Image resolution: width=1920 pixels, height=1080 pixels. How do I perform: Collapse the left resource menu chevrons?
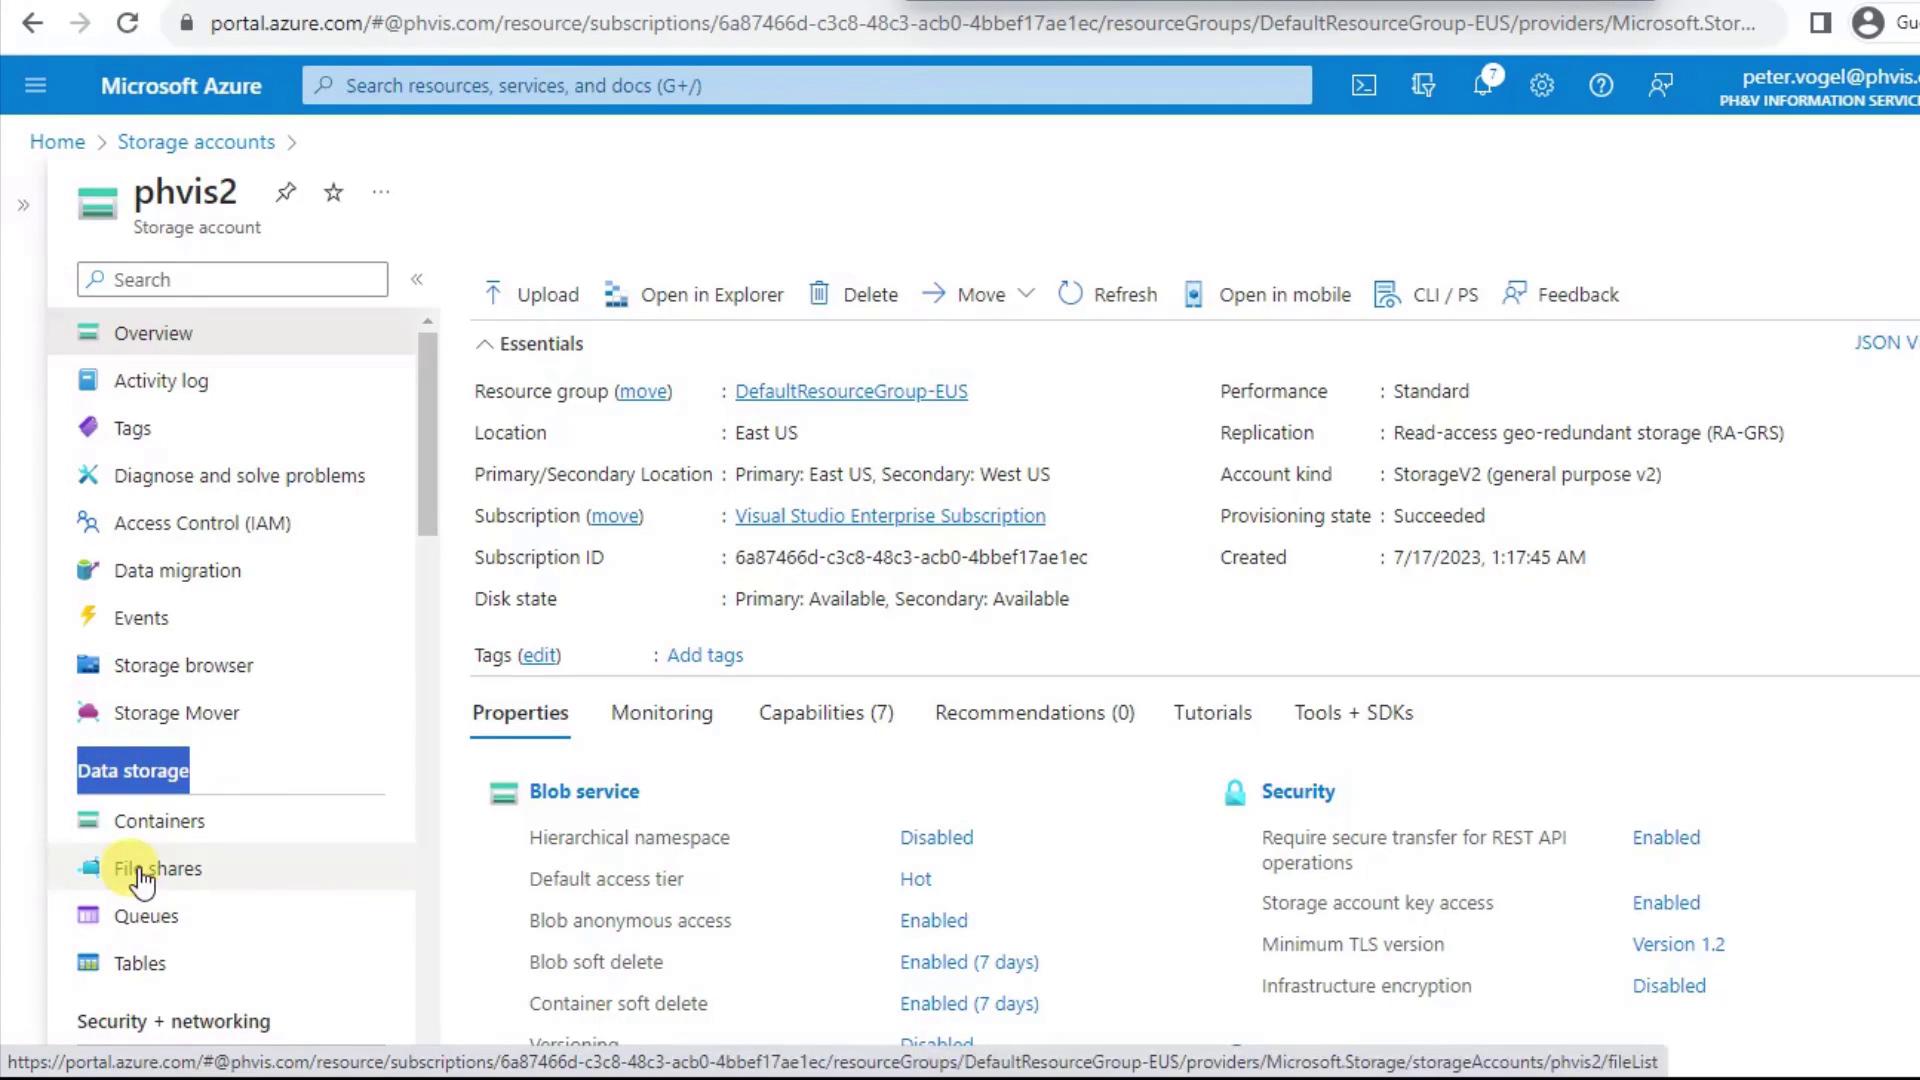(x=417, y=280)
